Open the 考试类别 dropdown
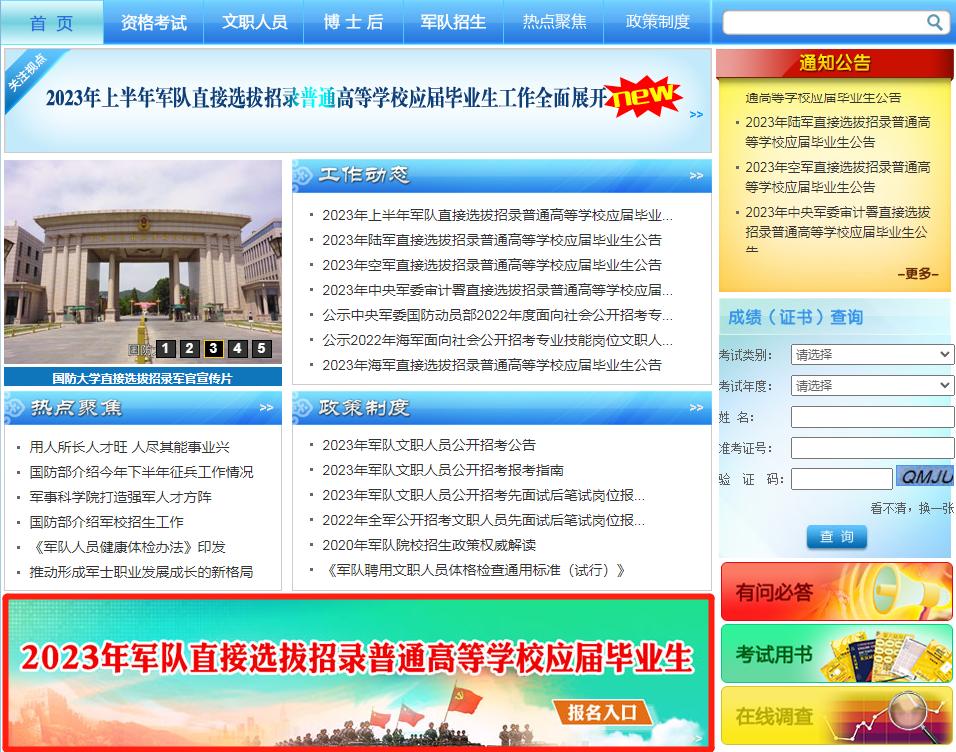The image size is (956, 752). (x=872, y=354)
